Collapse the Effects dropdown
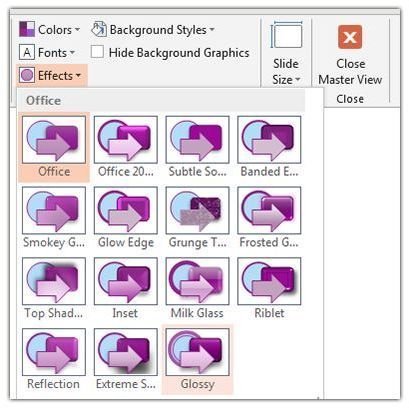This screenshot has height=408, width=409. (50, 75)
